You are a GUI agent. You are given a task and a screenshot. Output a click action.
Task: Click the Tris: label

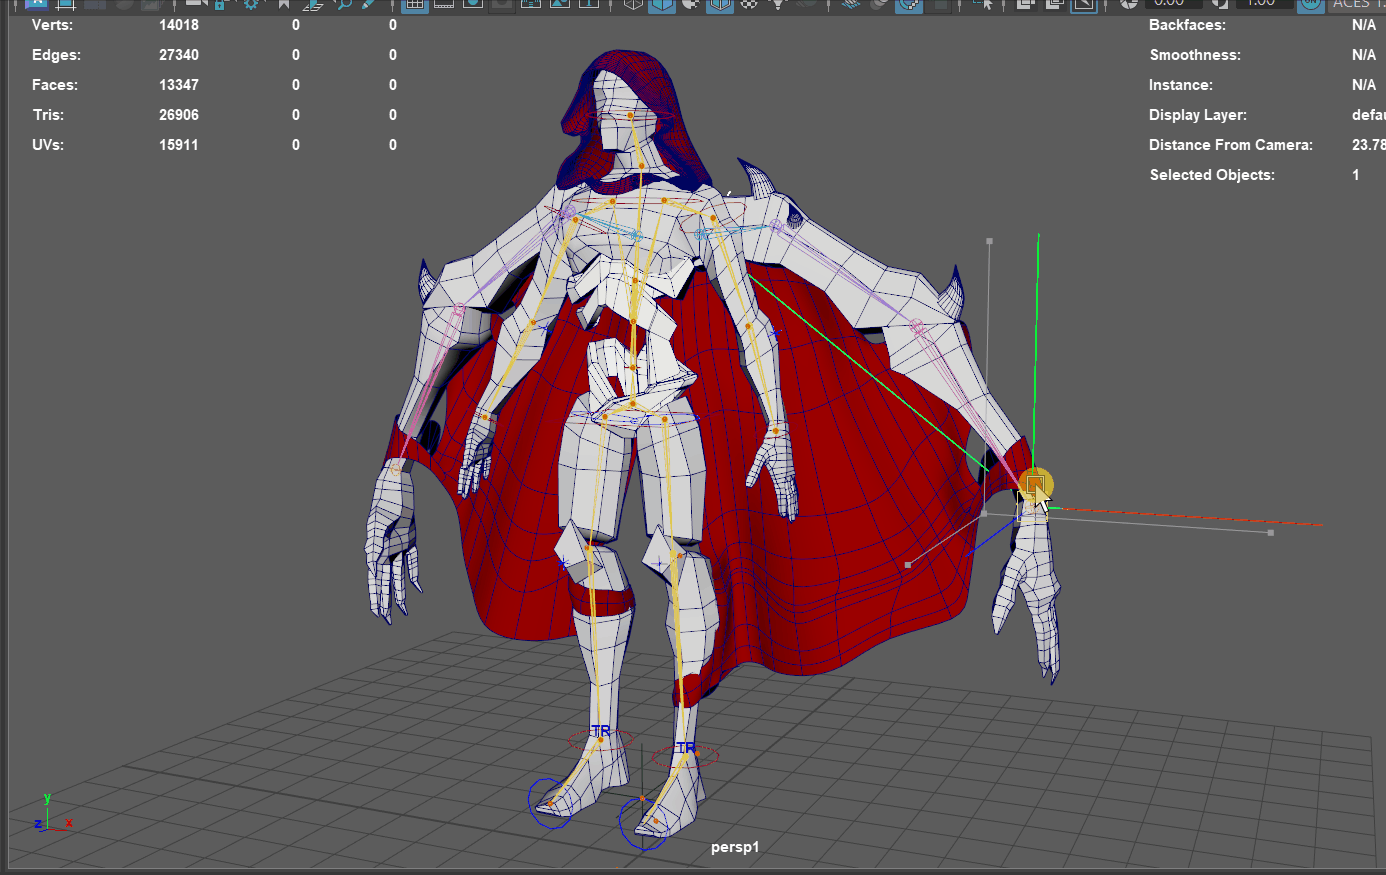(x=48, y=115)
